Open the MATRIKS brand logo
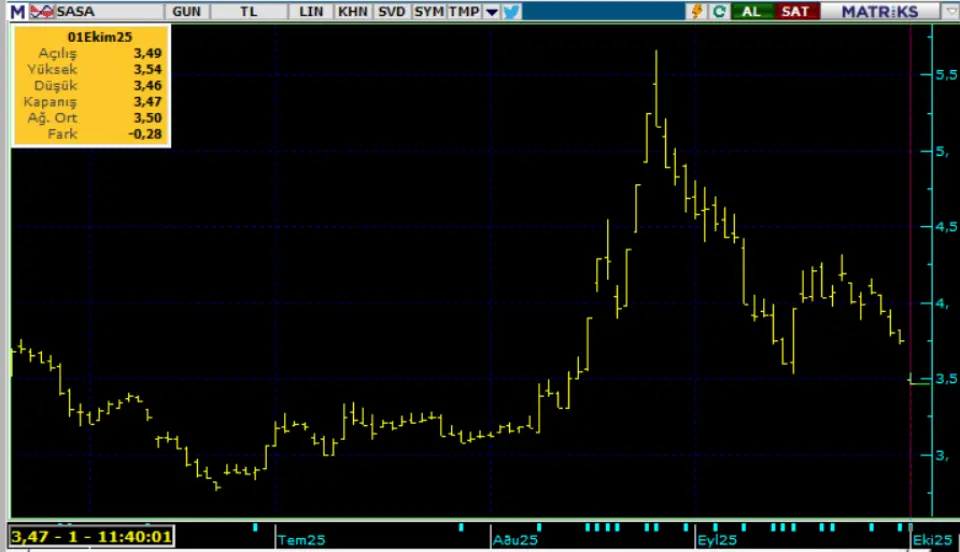Viewport: 960px width, 552px height. [x=879, y=12]
